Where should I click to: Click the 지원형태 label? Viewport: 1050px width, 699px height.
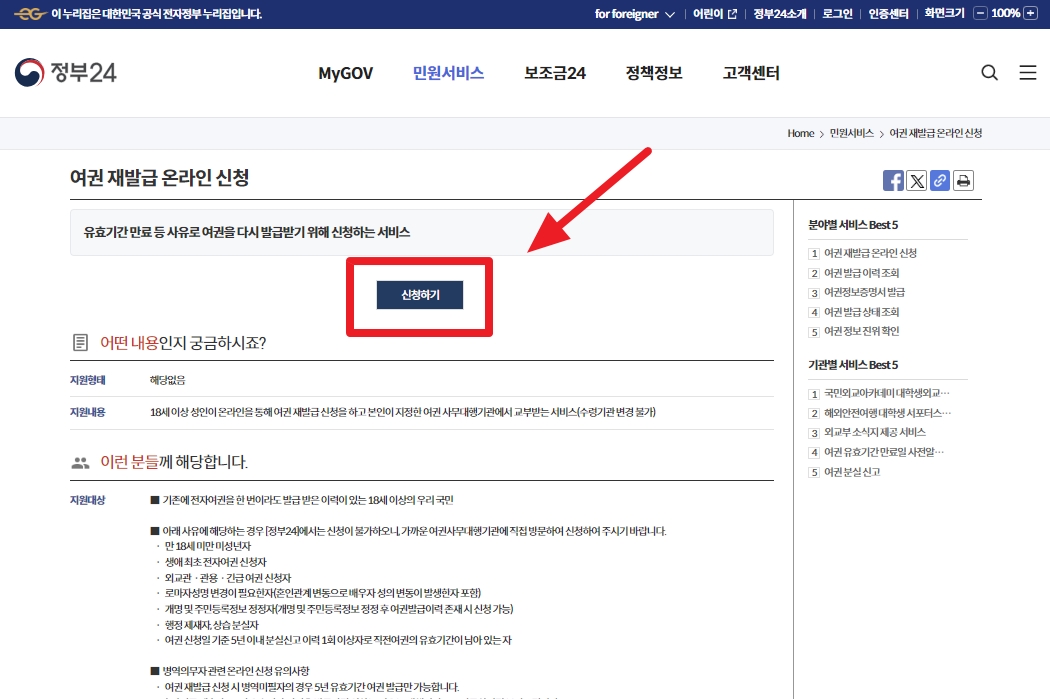click(x=88, y=380)
